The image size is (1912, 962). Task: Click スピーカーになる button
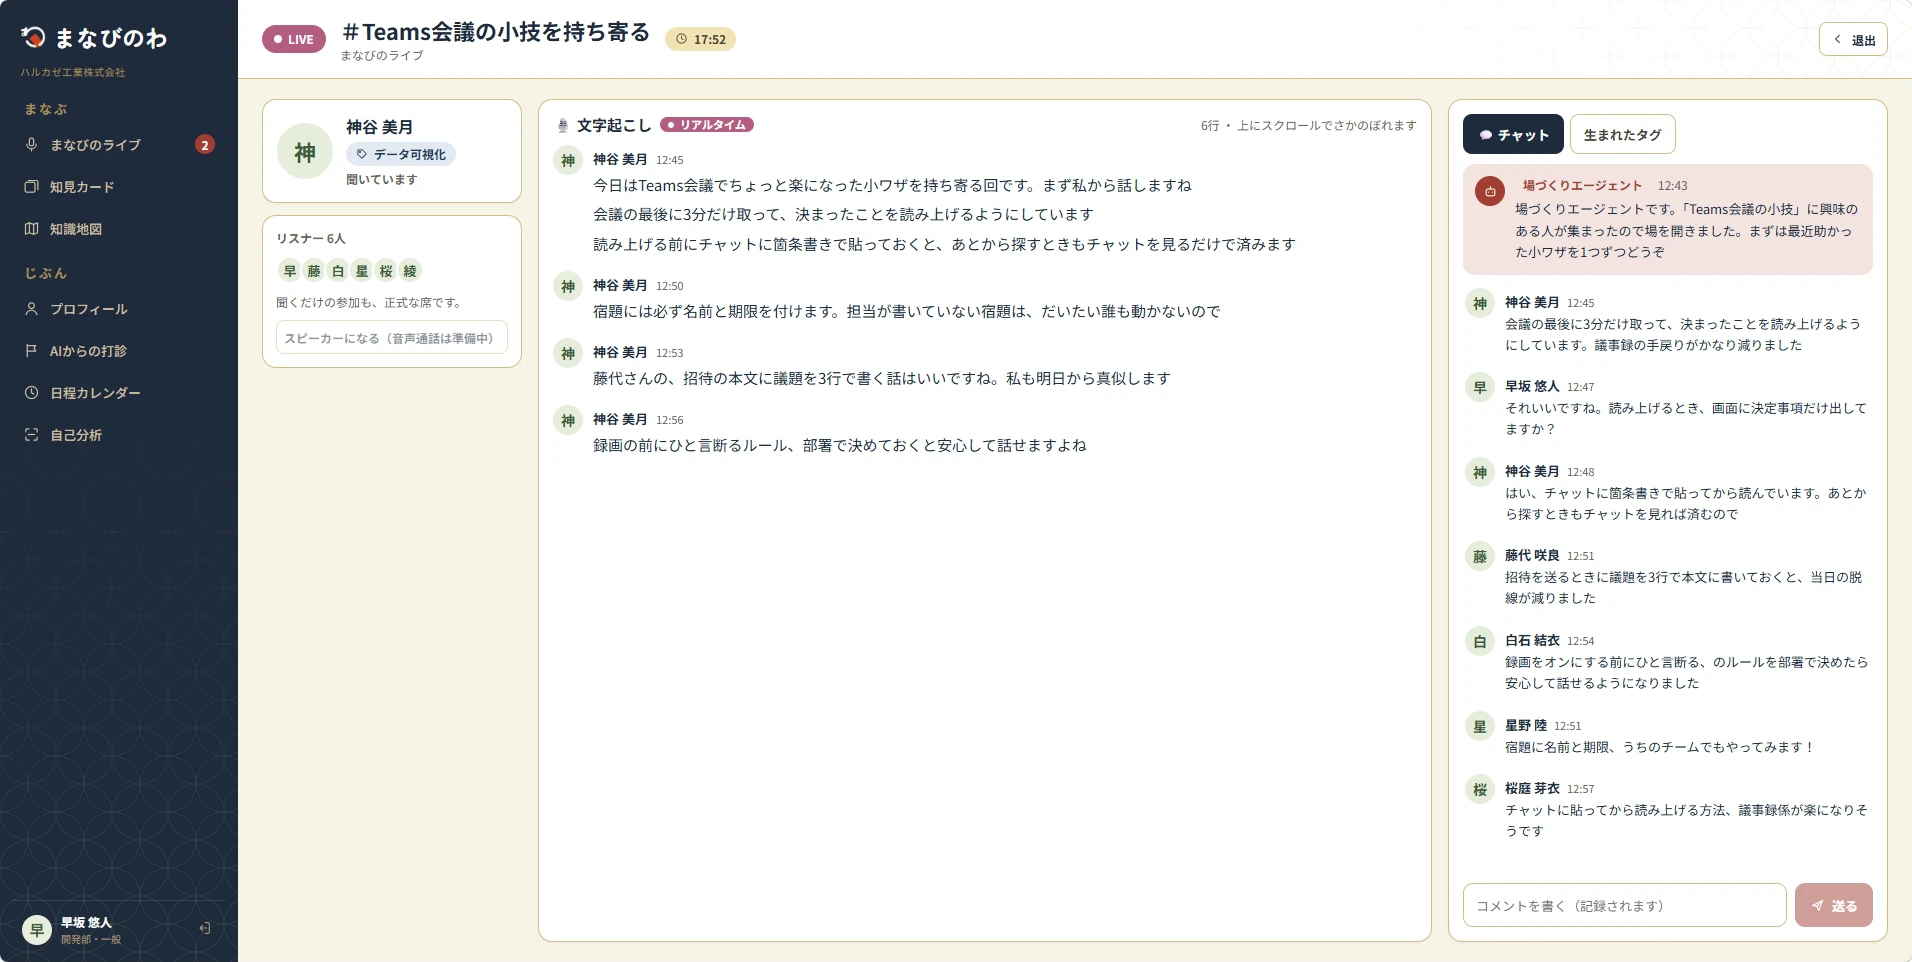[392, 338]
